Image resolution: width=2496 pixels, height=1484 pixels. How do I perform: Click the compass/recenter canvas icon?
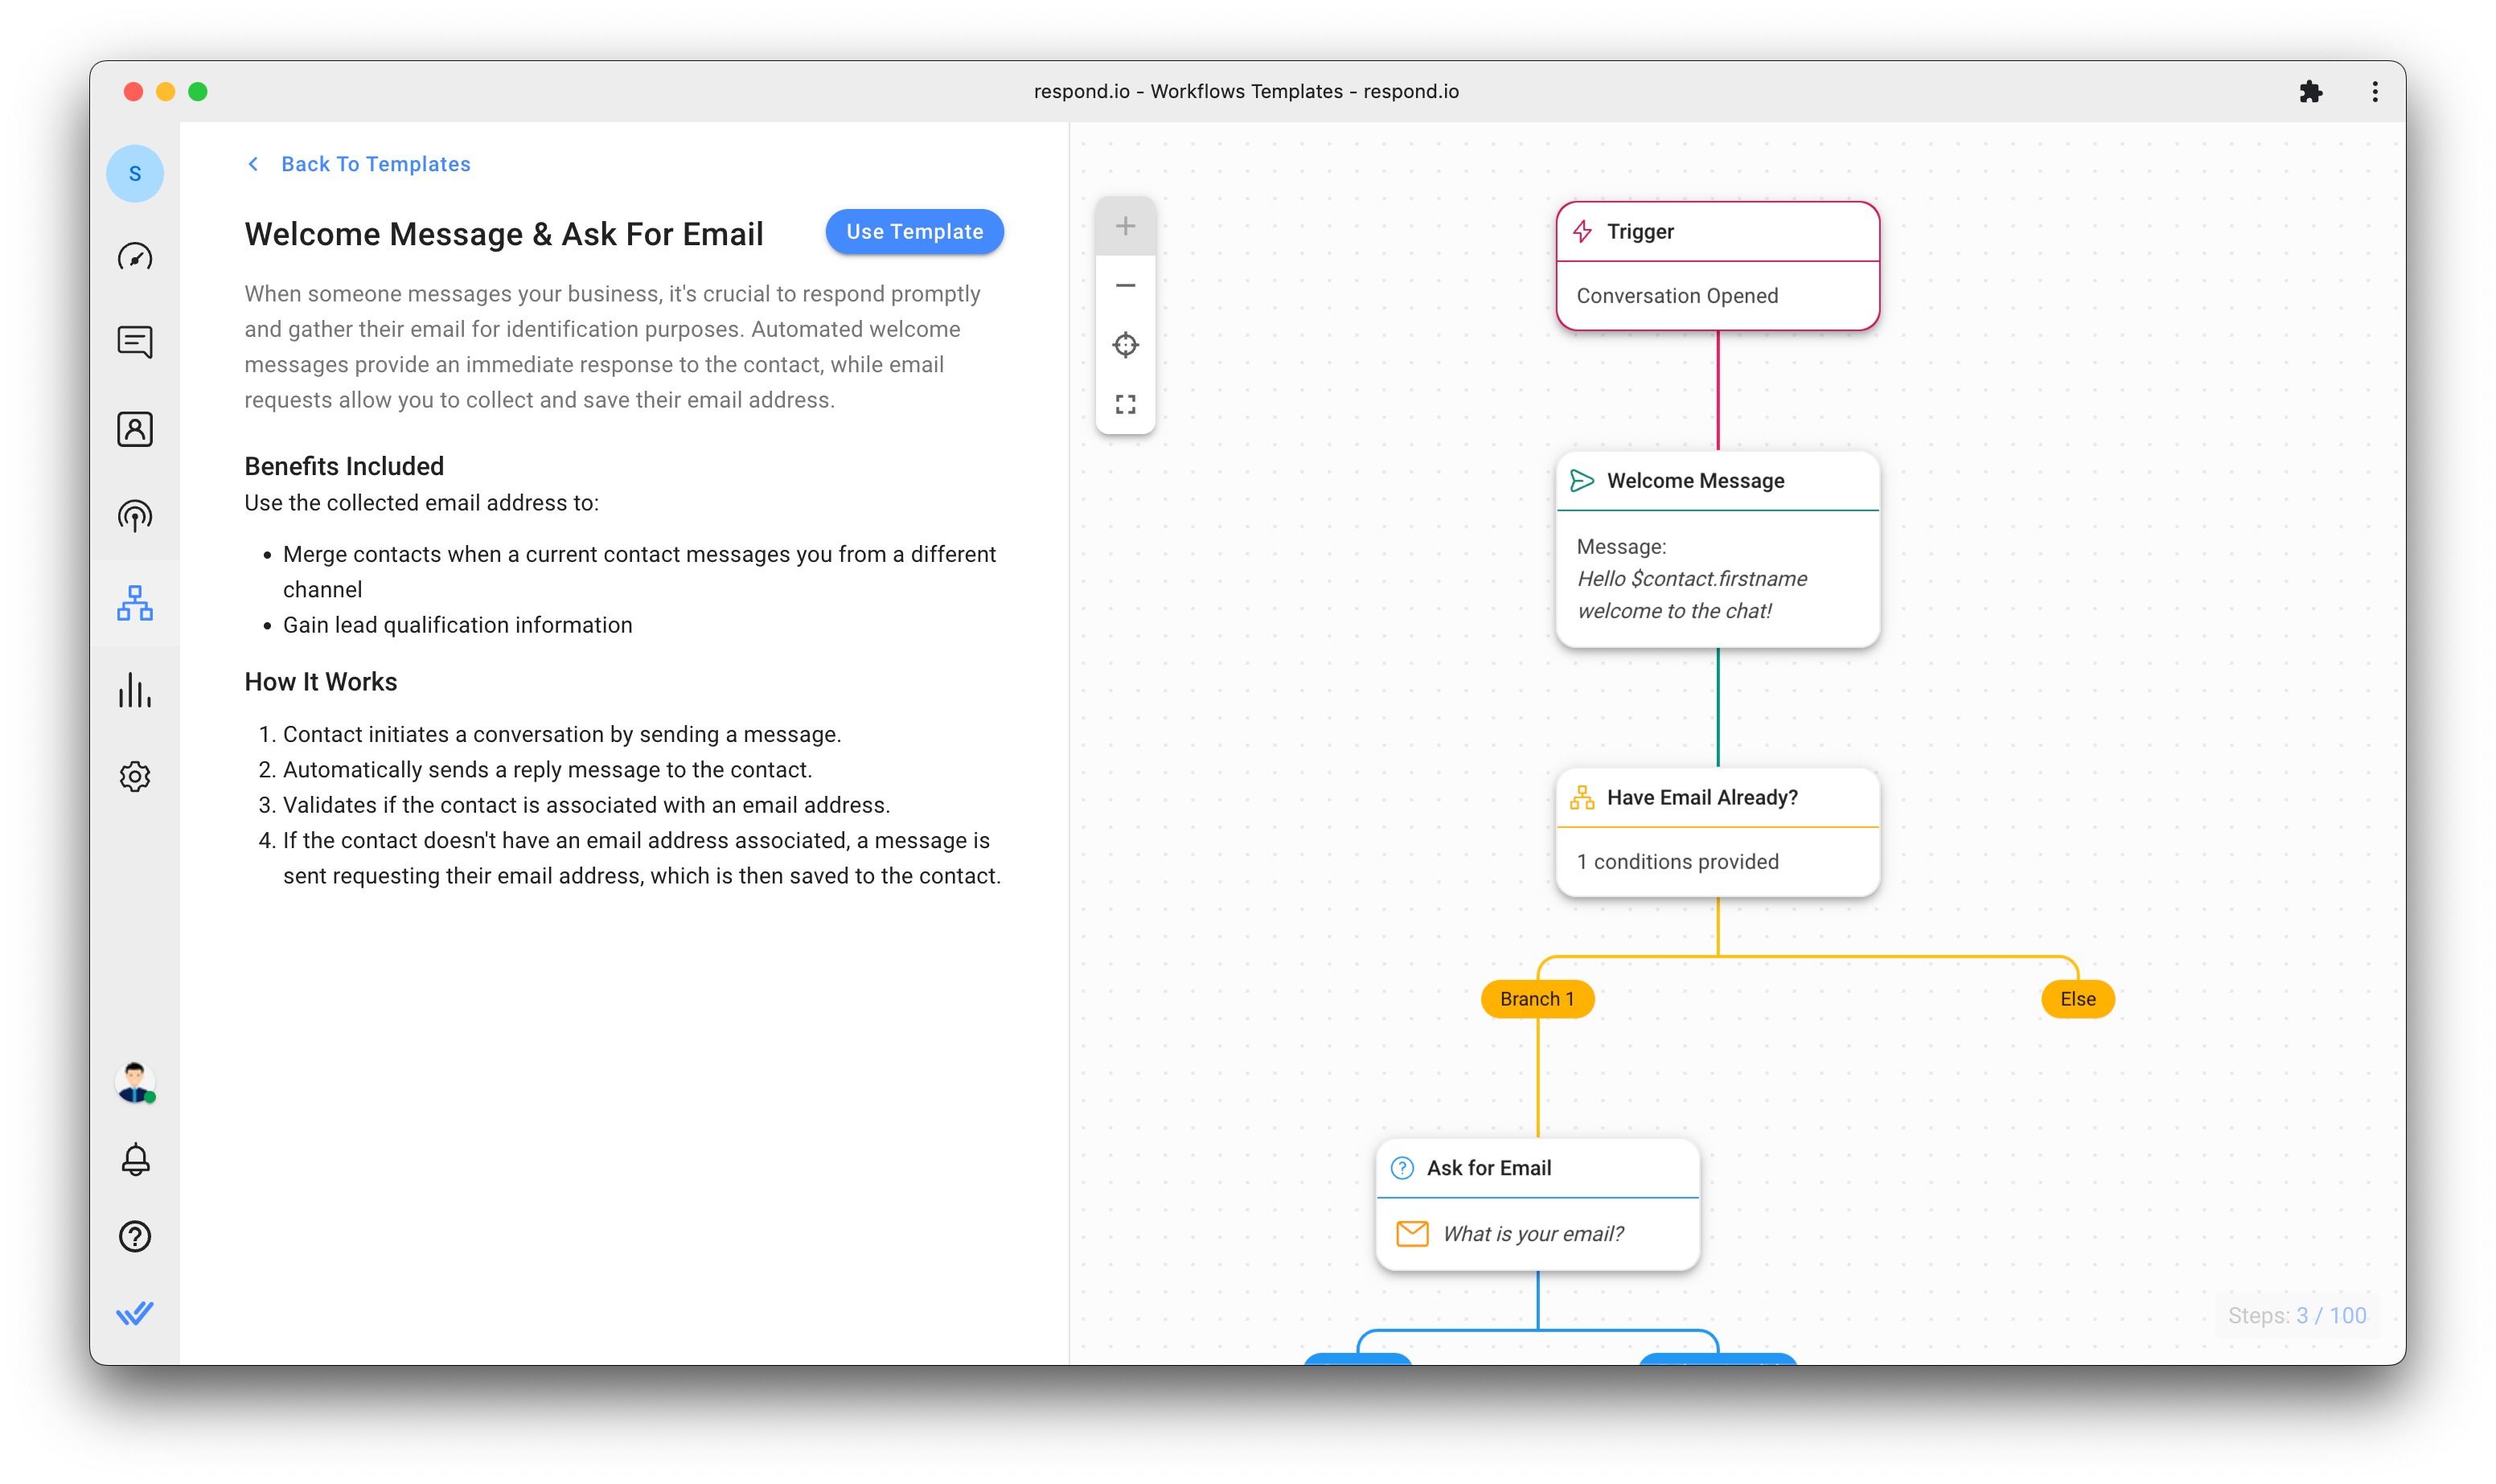click(1125, 345)
